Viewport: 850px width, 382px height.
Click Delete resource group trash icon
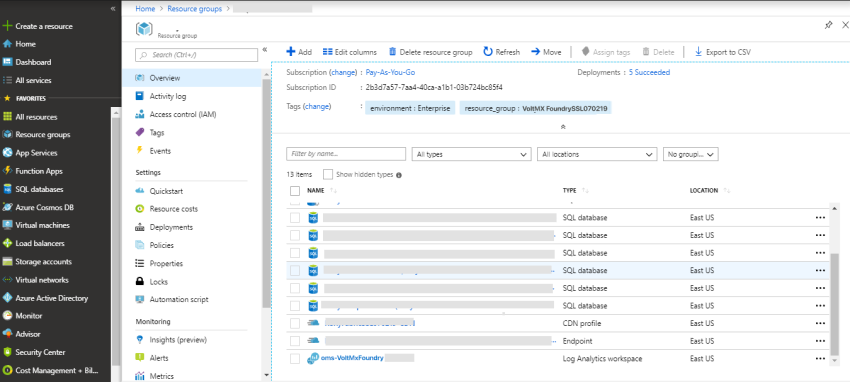pos(392,52)
